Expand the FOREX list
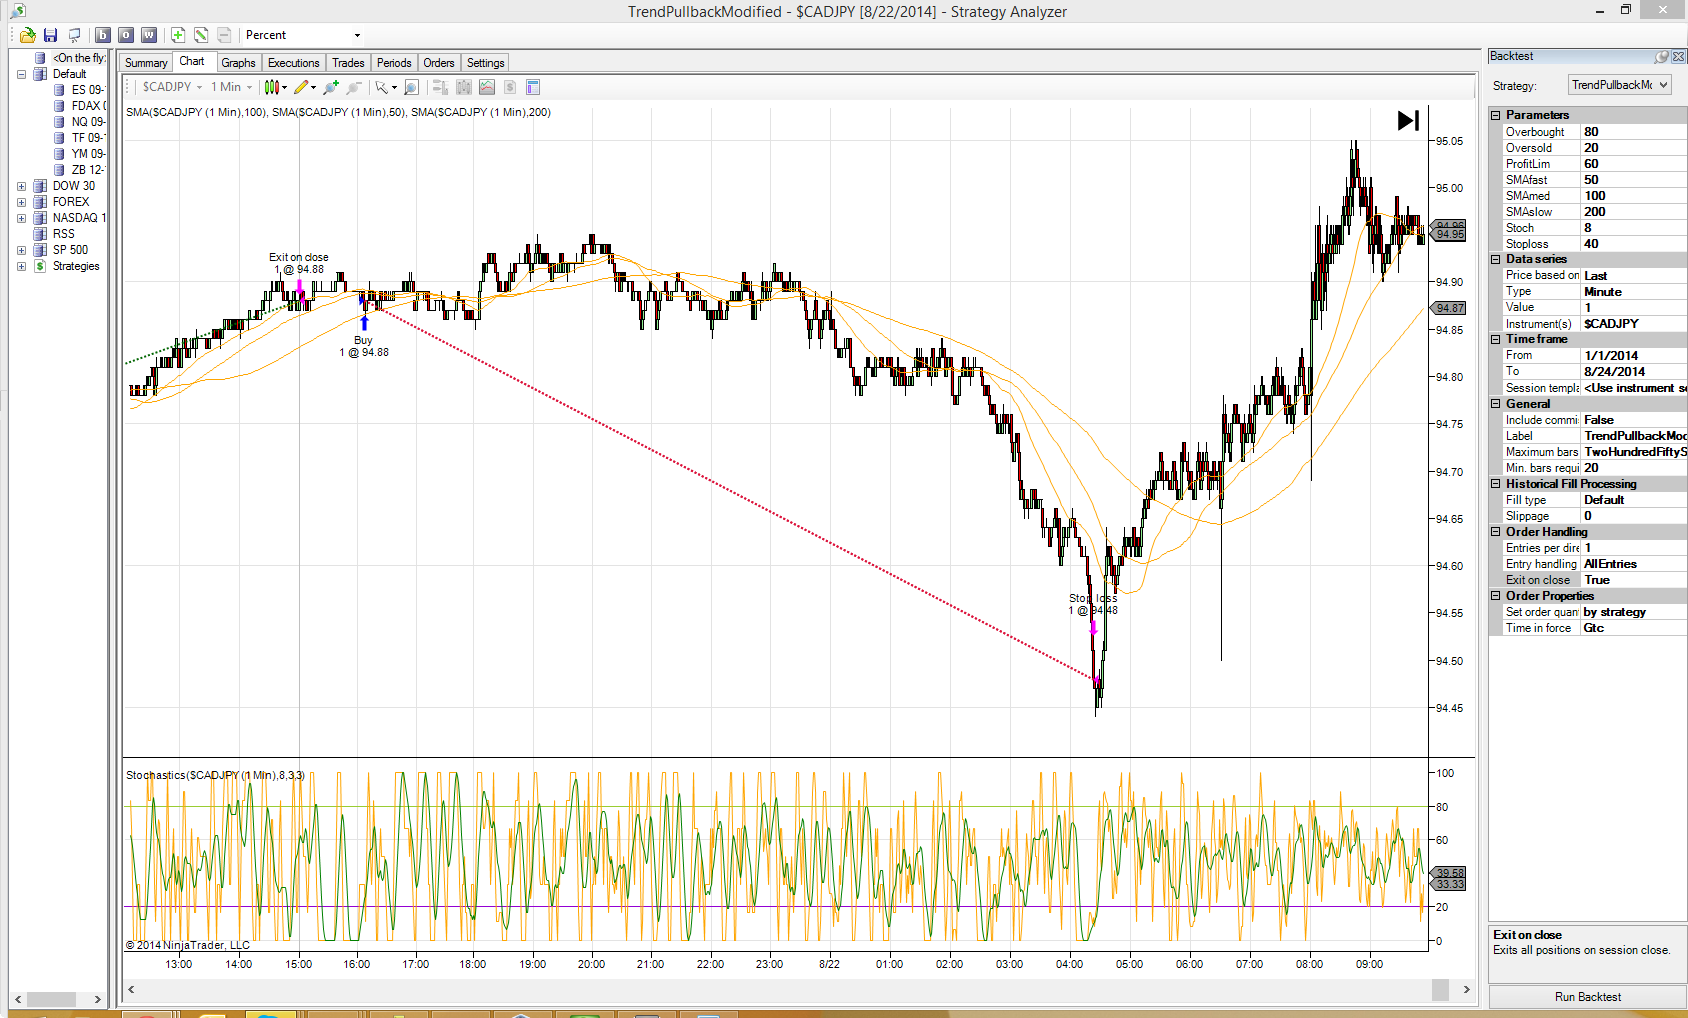The height and width of the screenshot is (1018, 1688). pyautogui.click(x=21, y=202)
